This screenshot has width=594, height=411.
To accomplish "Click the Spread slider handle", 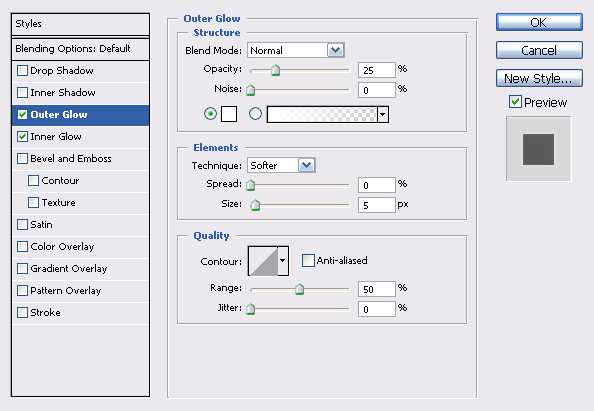I will point(250,185).
